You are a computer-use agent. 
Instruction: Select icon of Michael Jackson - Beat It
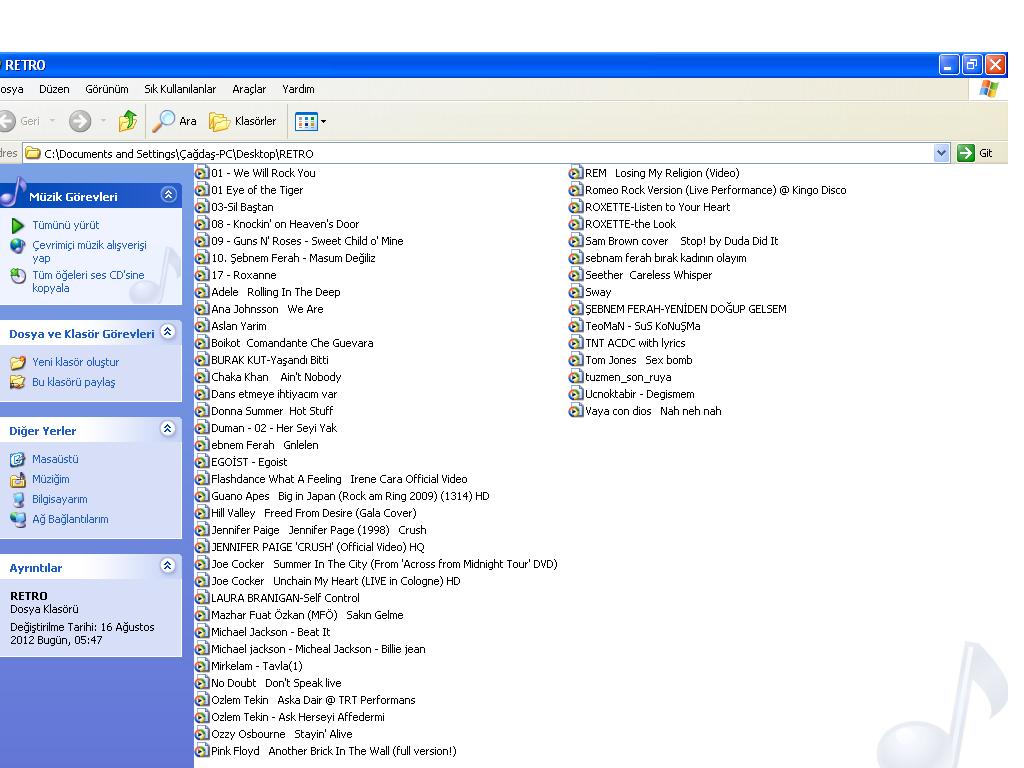click(x=202, y=632)
